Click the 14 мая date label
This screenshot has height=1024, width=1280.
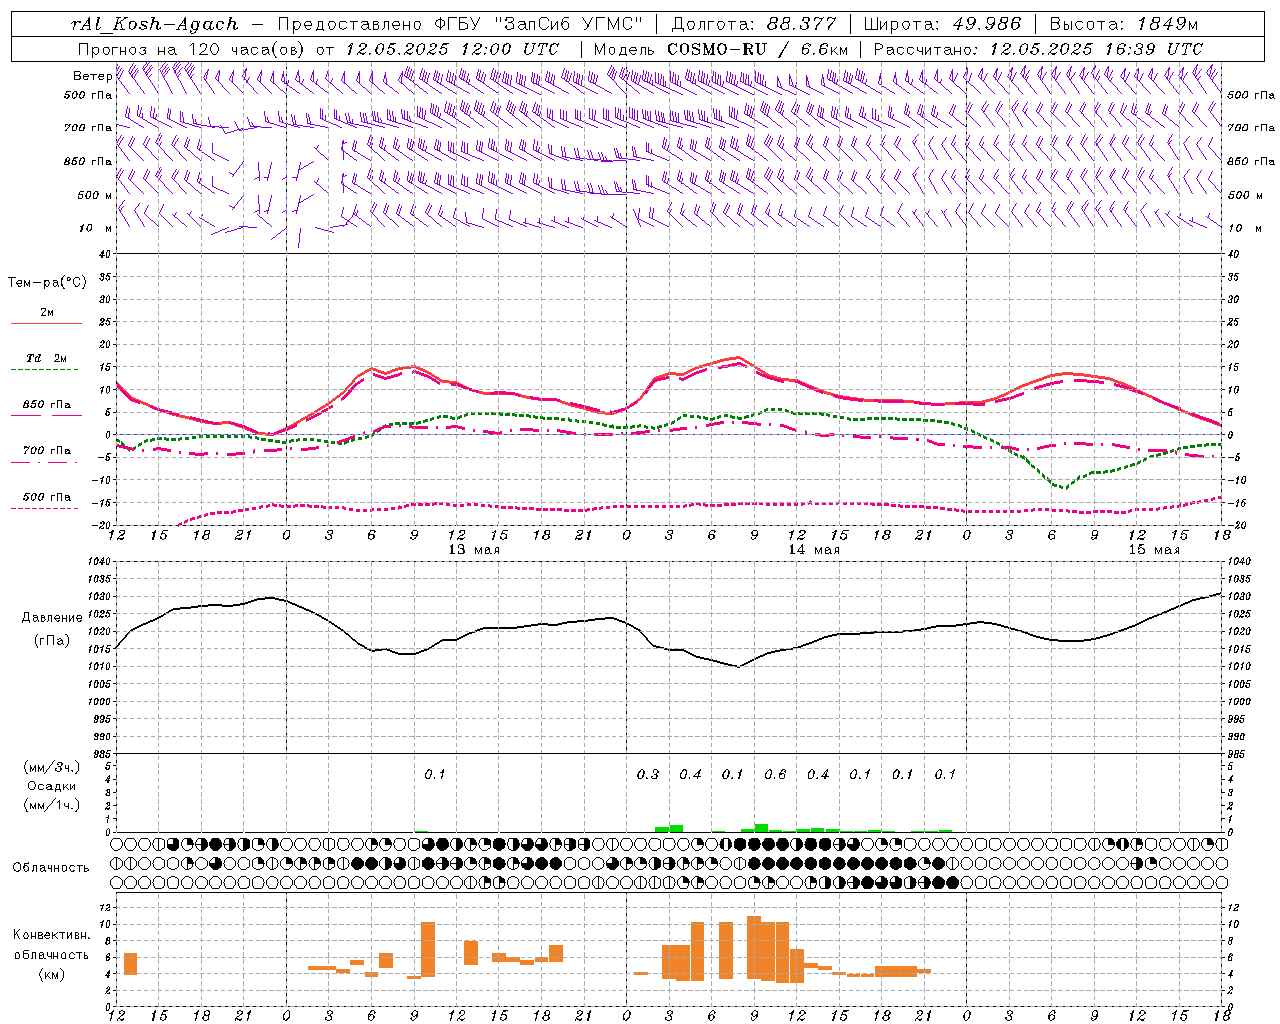pos(814,550)
